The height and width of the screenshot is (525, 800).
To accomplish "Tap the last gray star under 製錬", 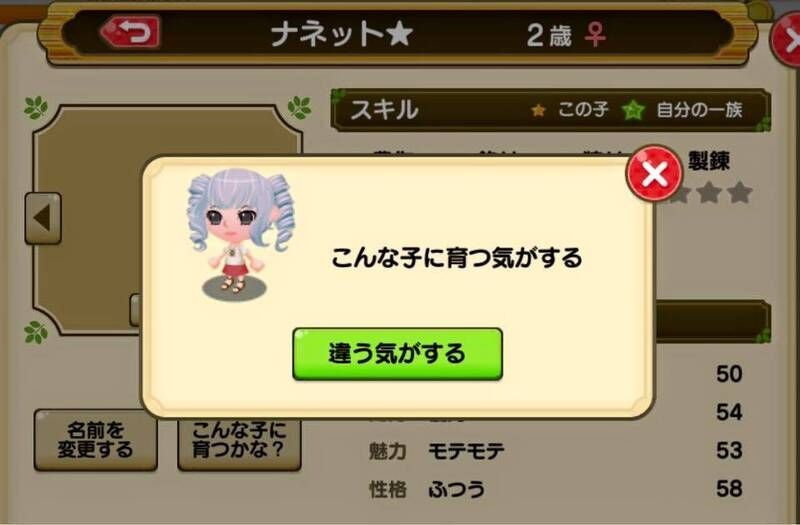I will pos(740,193).
